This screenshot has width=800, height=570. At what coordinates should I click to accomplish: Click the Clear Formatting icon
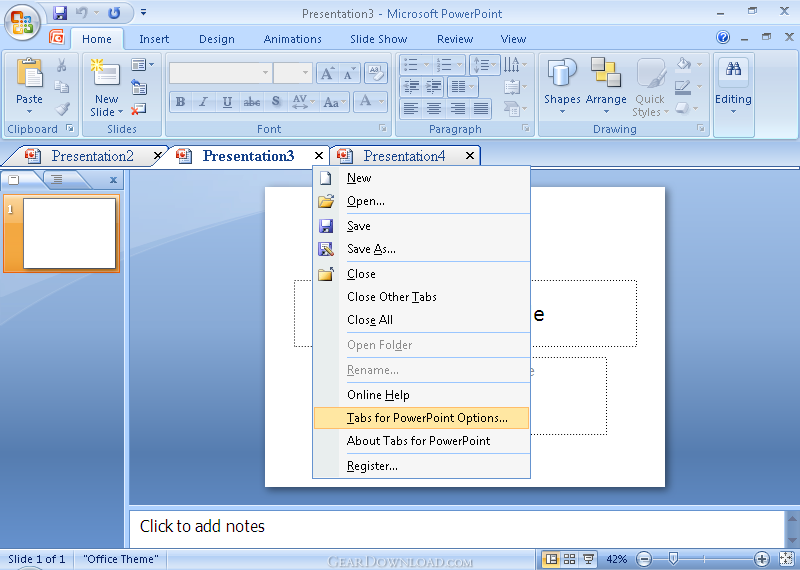pyautogui.click(x=376, y=73)
